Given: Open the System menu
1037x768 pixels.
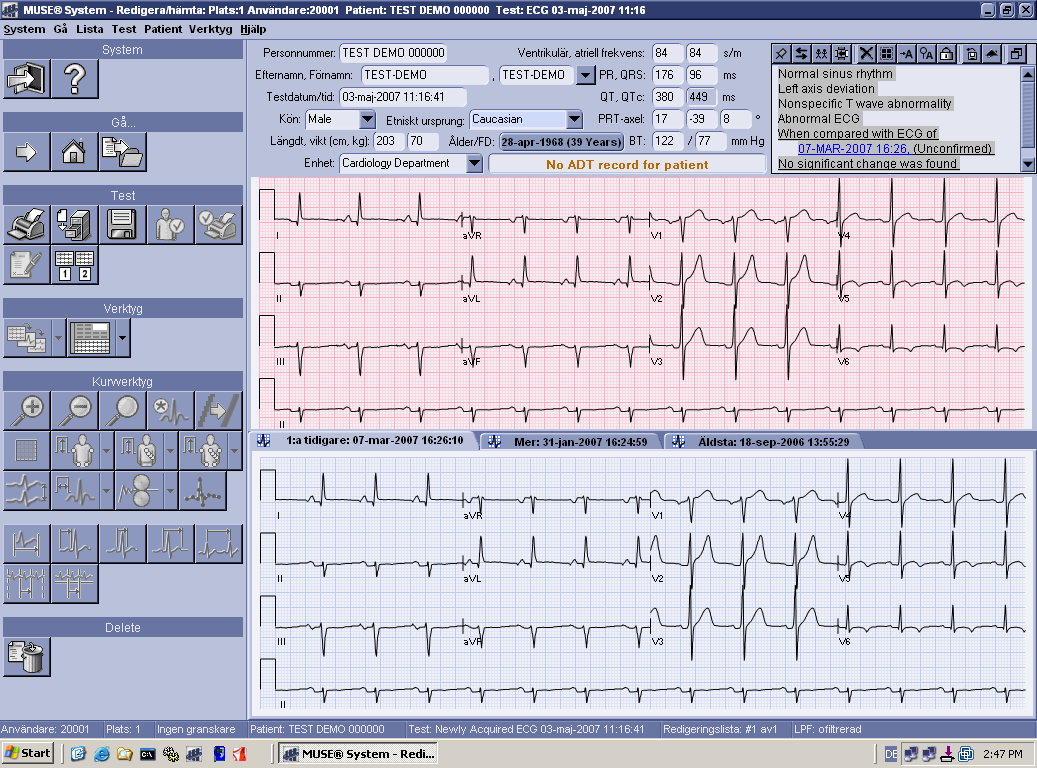Looking at the screenshot, I should (x=24, y=29).
